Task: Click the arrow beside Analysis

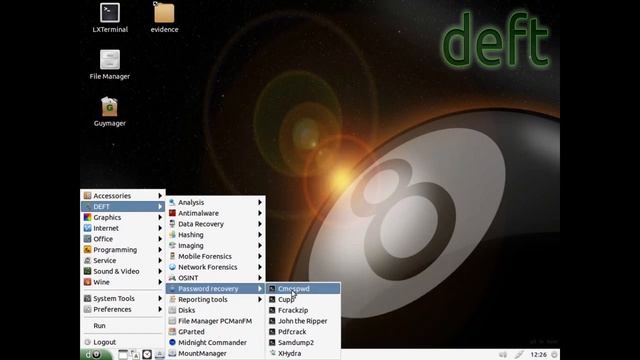Action: pos(260,202)
